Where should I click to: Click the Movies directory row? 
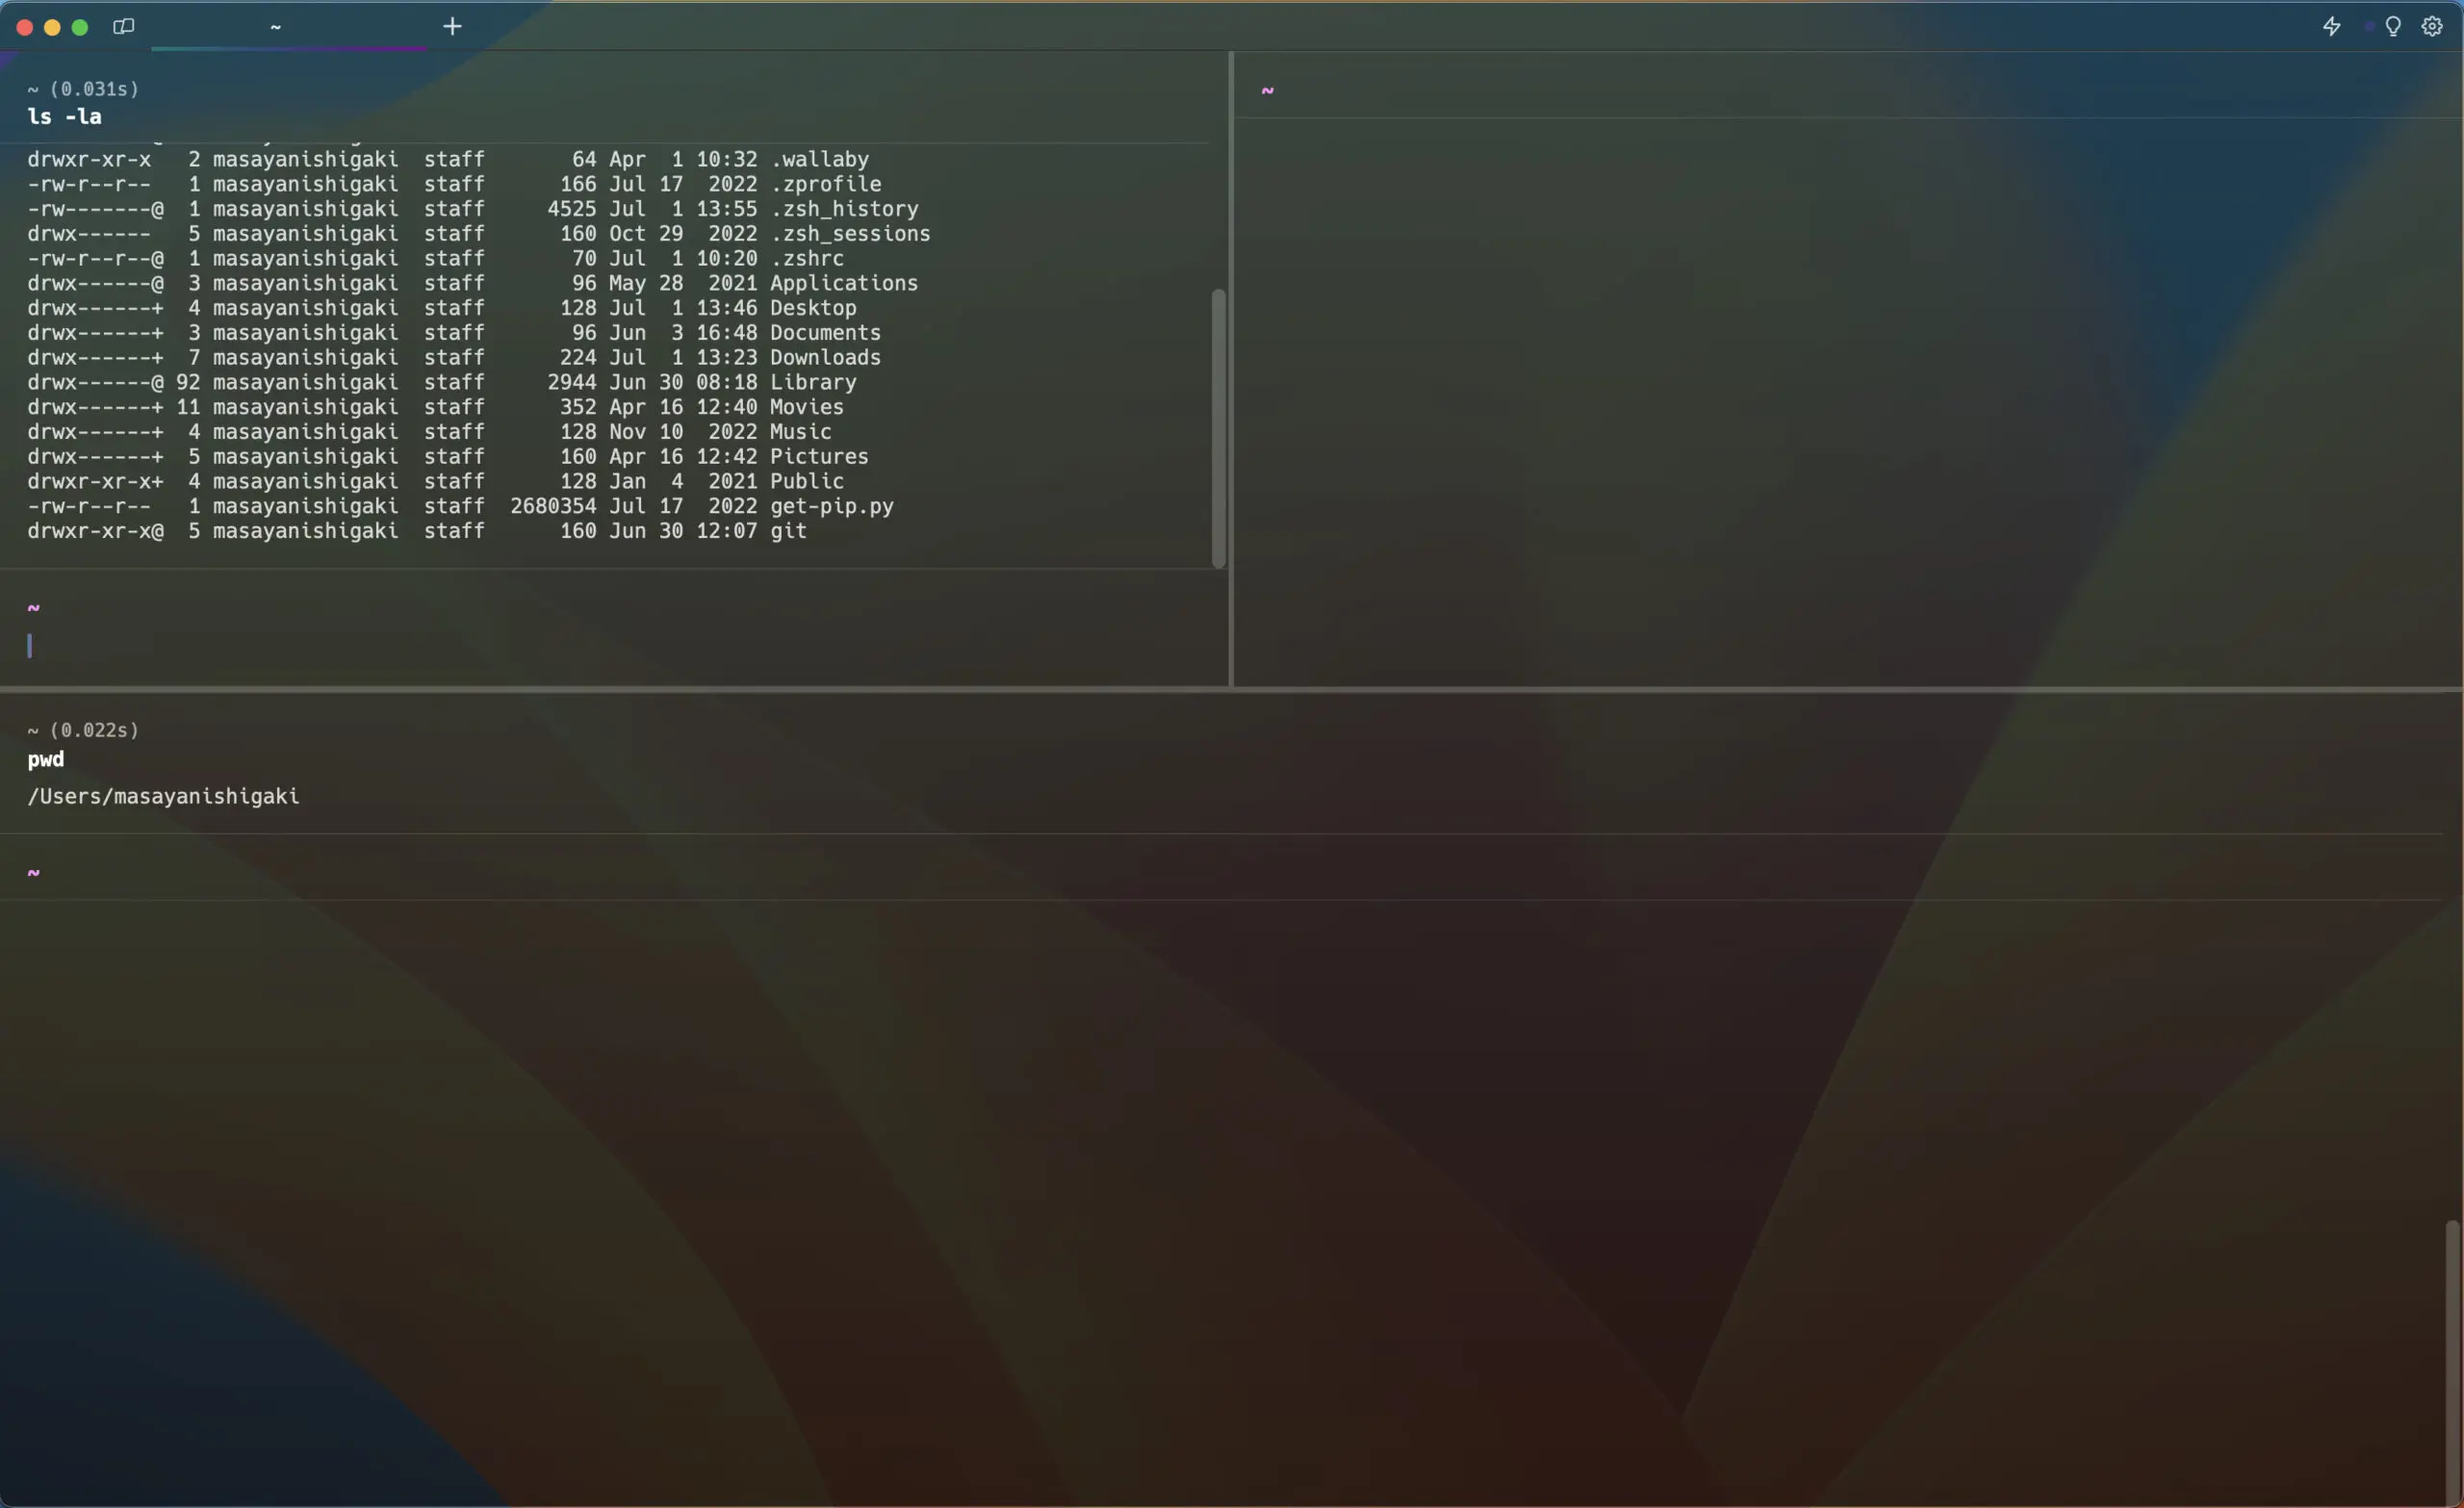tap(436, 407)
